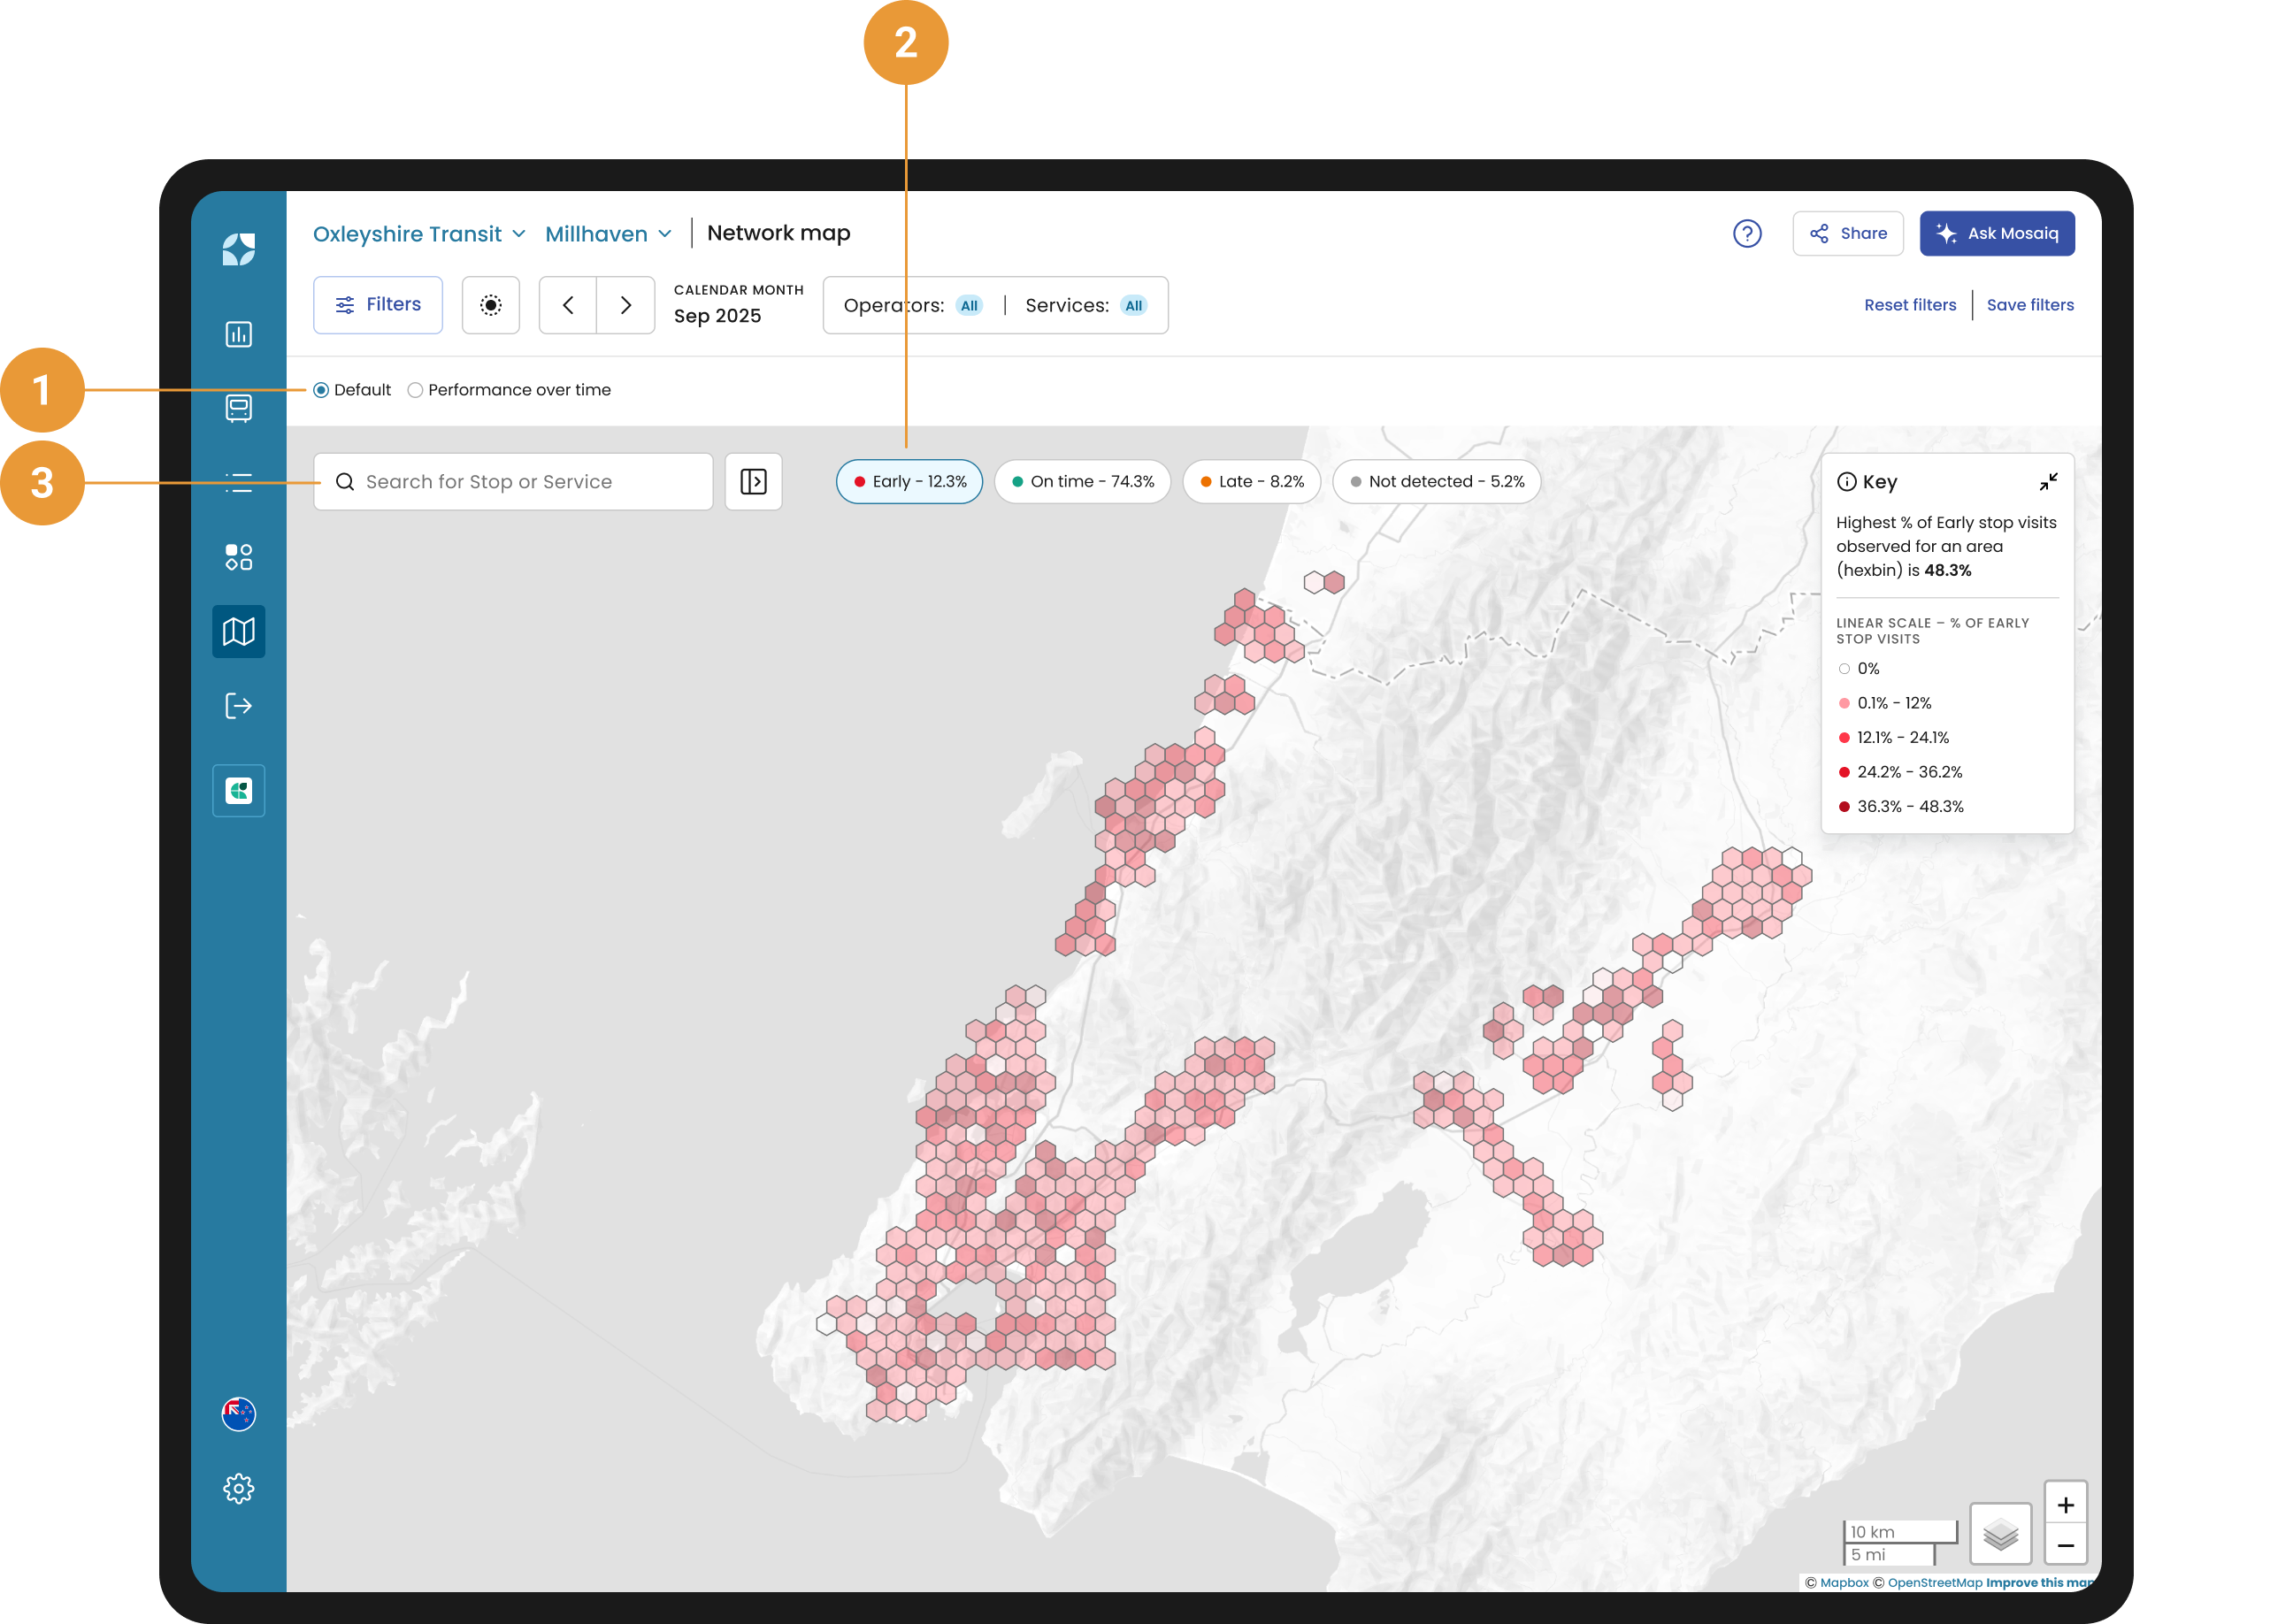Open the bar chart reports sidebar icon
The width and height of the screenshot is (2293, 1624).
point(238,334)
